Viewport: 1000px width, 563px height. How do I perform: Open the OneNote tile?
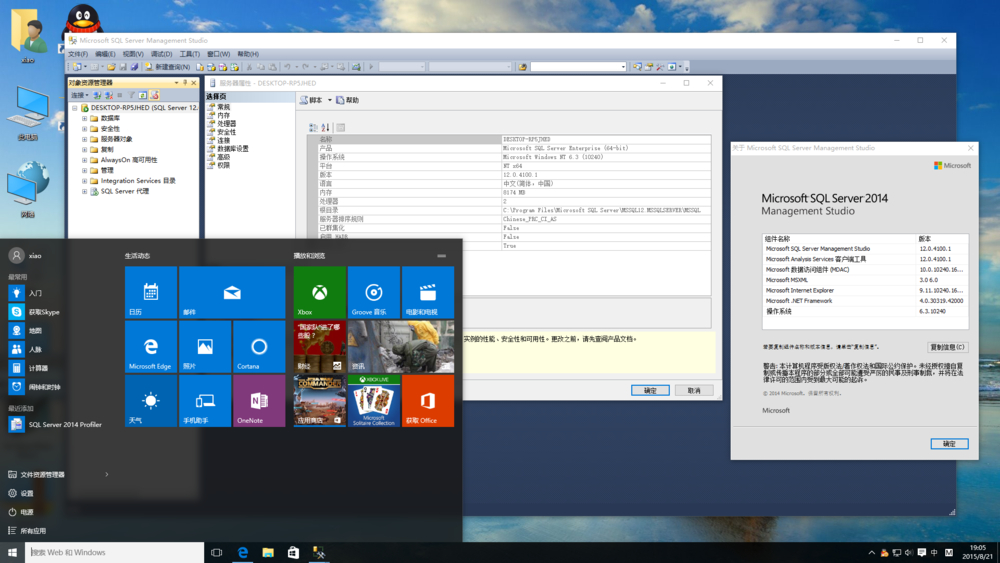click(x=259, y=401)
